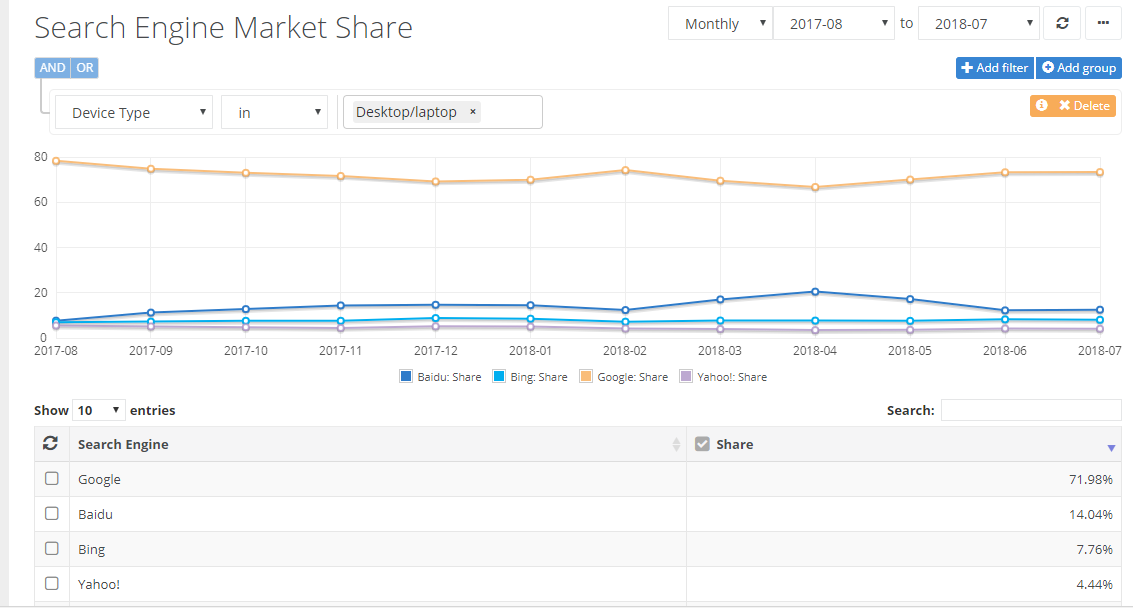The width and height of the screenshot is (1133, 608).
Task: Tick the Google row checkbox
Action: tap(51, 479)
